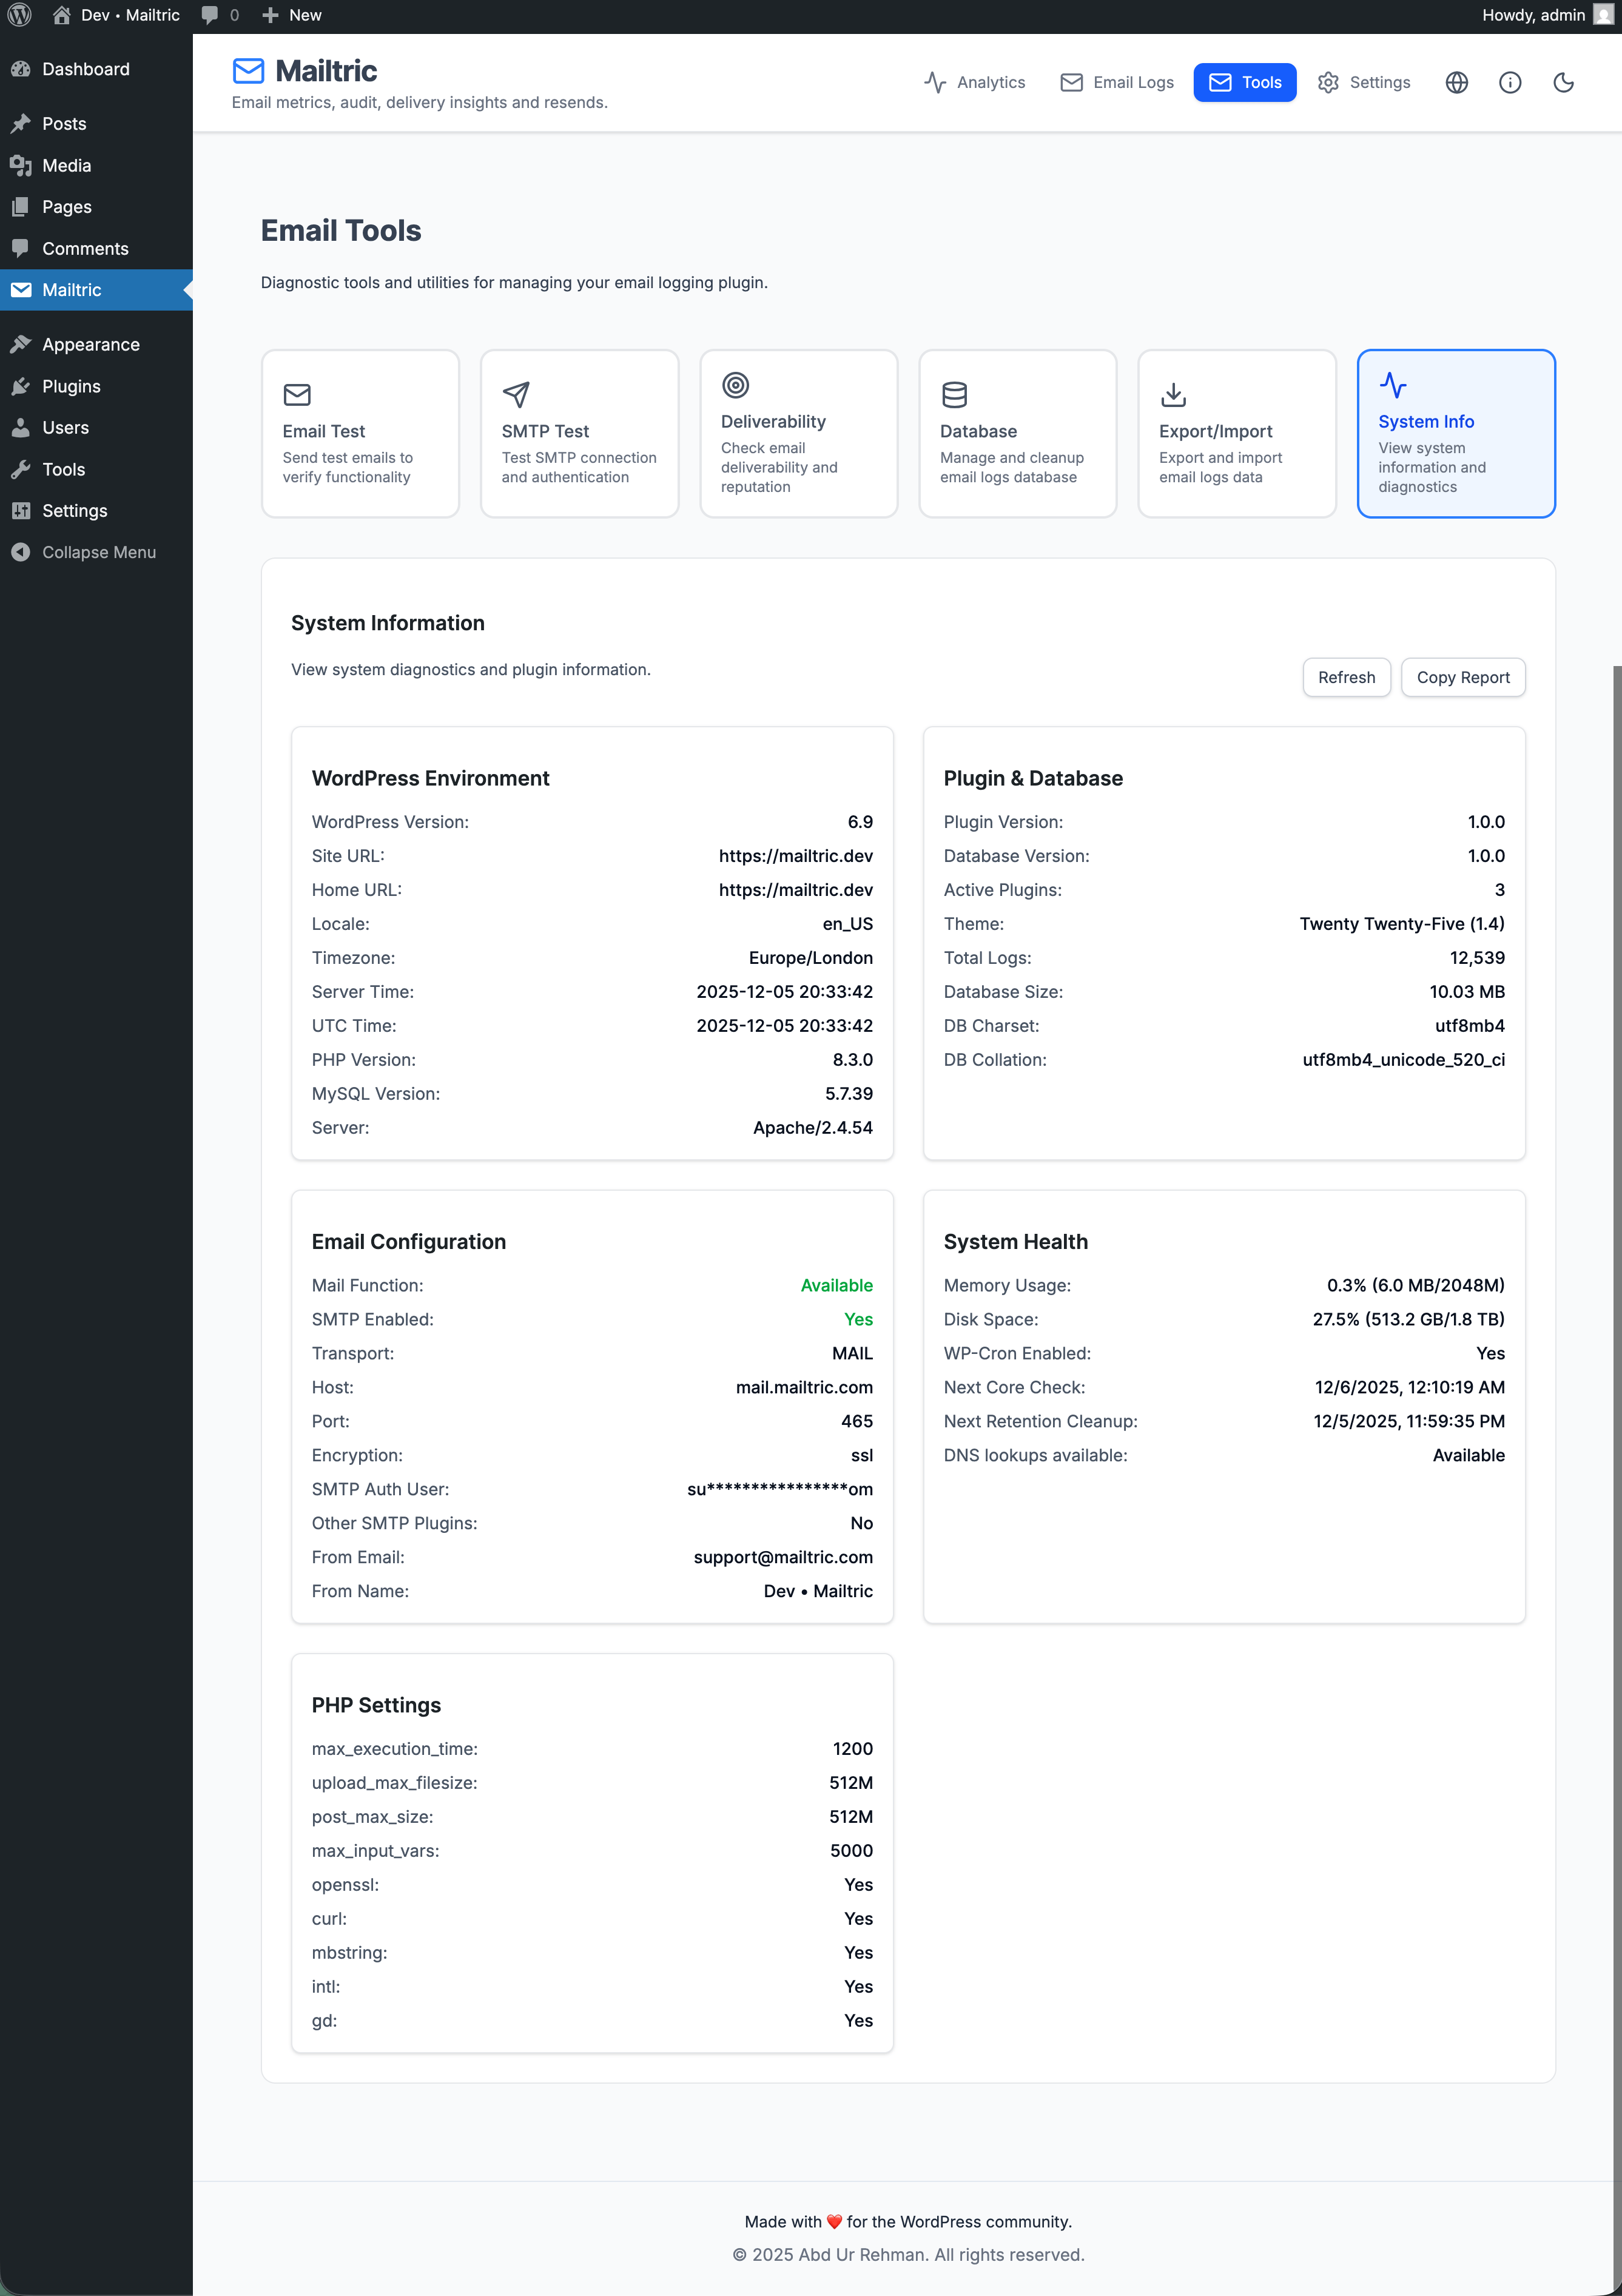The width and height of the screenshot is (1622, 2296).
Task: Click the Copy Report button
Action: click(x=1463, y=677)
